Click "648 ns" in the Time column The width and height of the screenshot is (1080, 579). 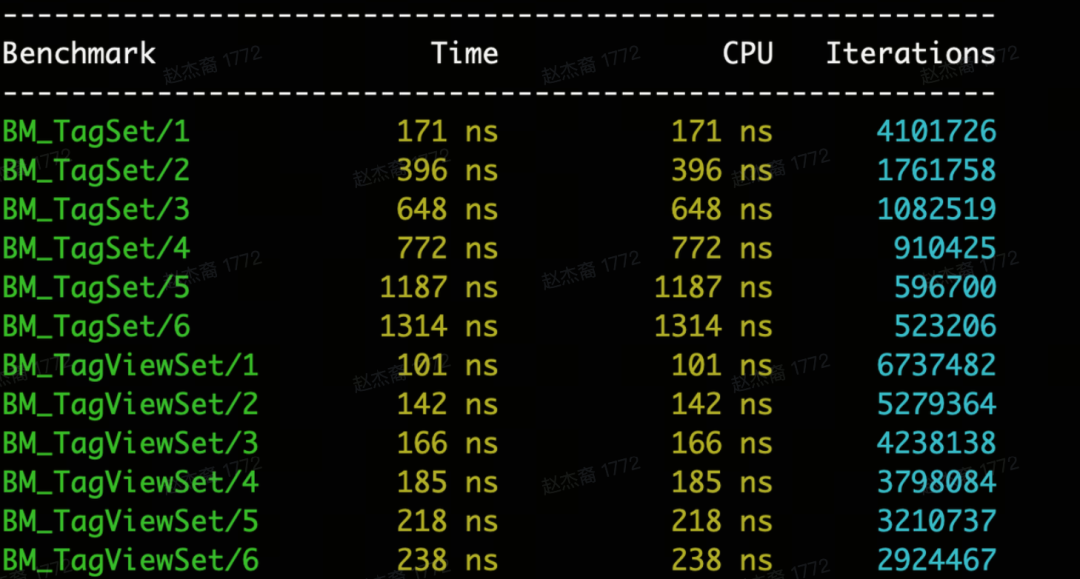[447, 209]
